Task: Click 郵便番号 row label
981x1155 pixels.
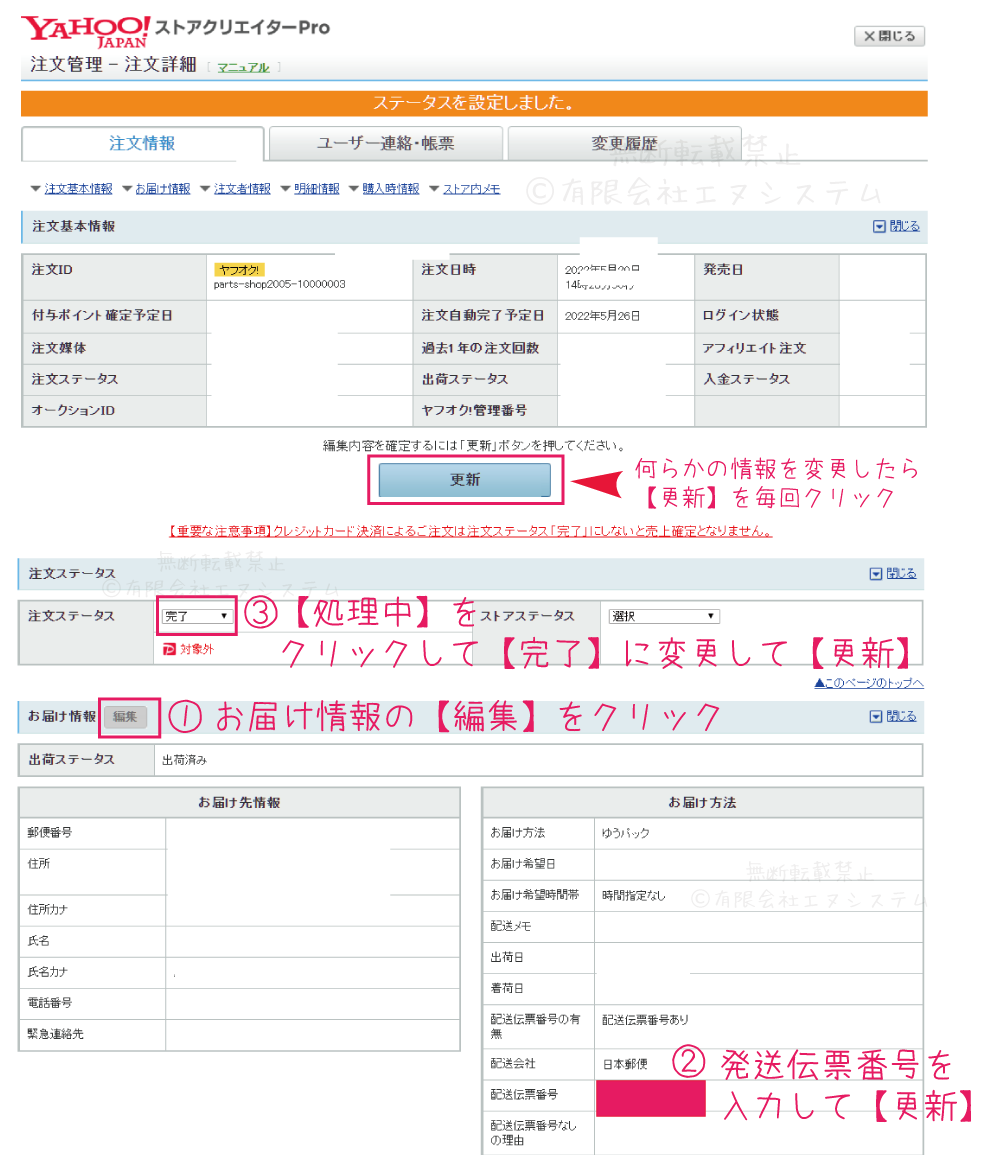Action: (49, 832)
